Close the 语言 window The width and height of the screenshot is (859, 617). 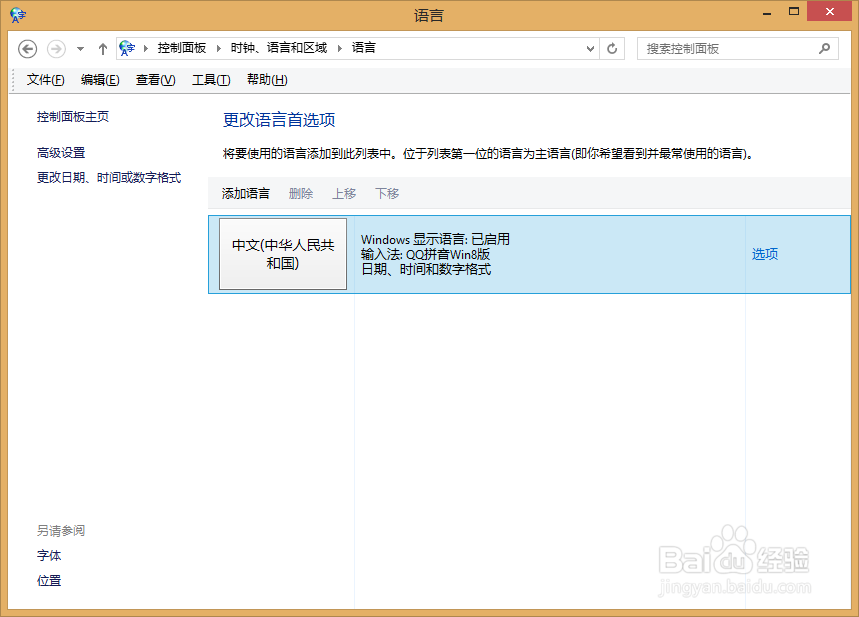click(x=829, y=12)
